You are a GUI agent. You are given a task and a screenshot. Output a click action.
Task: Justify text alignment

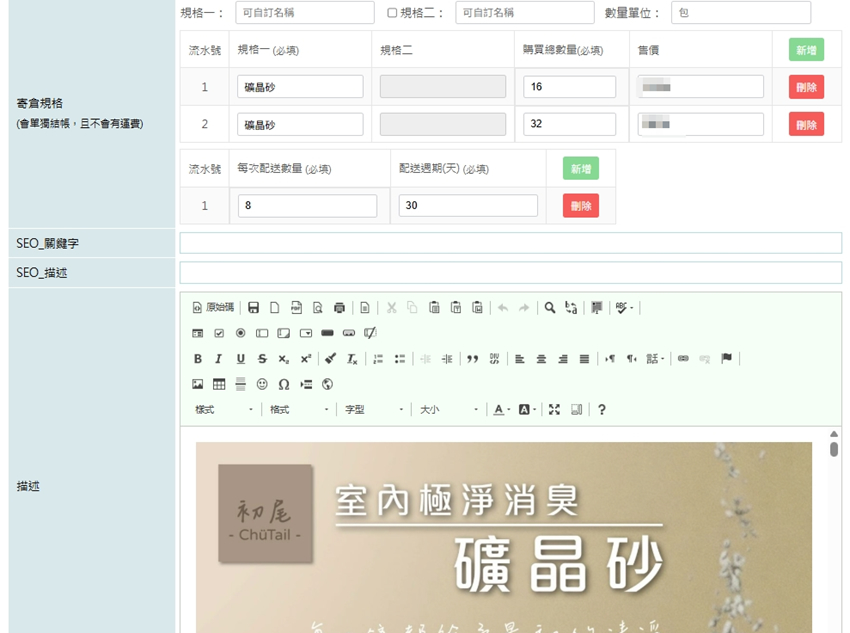tap(584, 359)
